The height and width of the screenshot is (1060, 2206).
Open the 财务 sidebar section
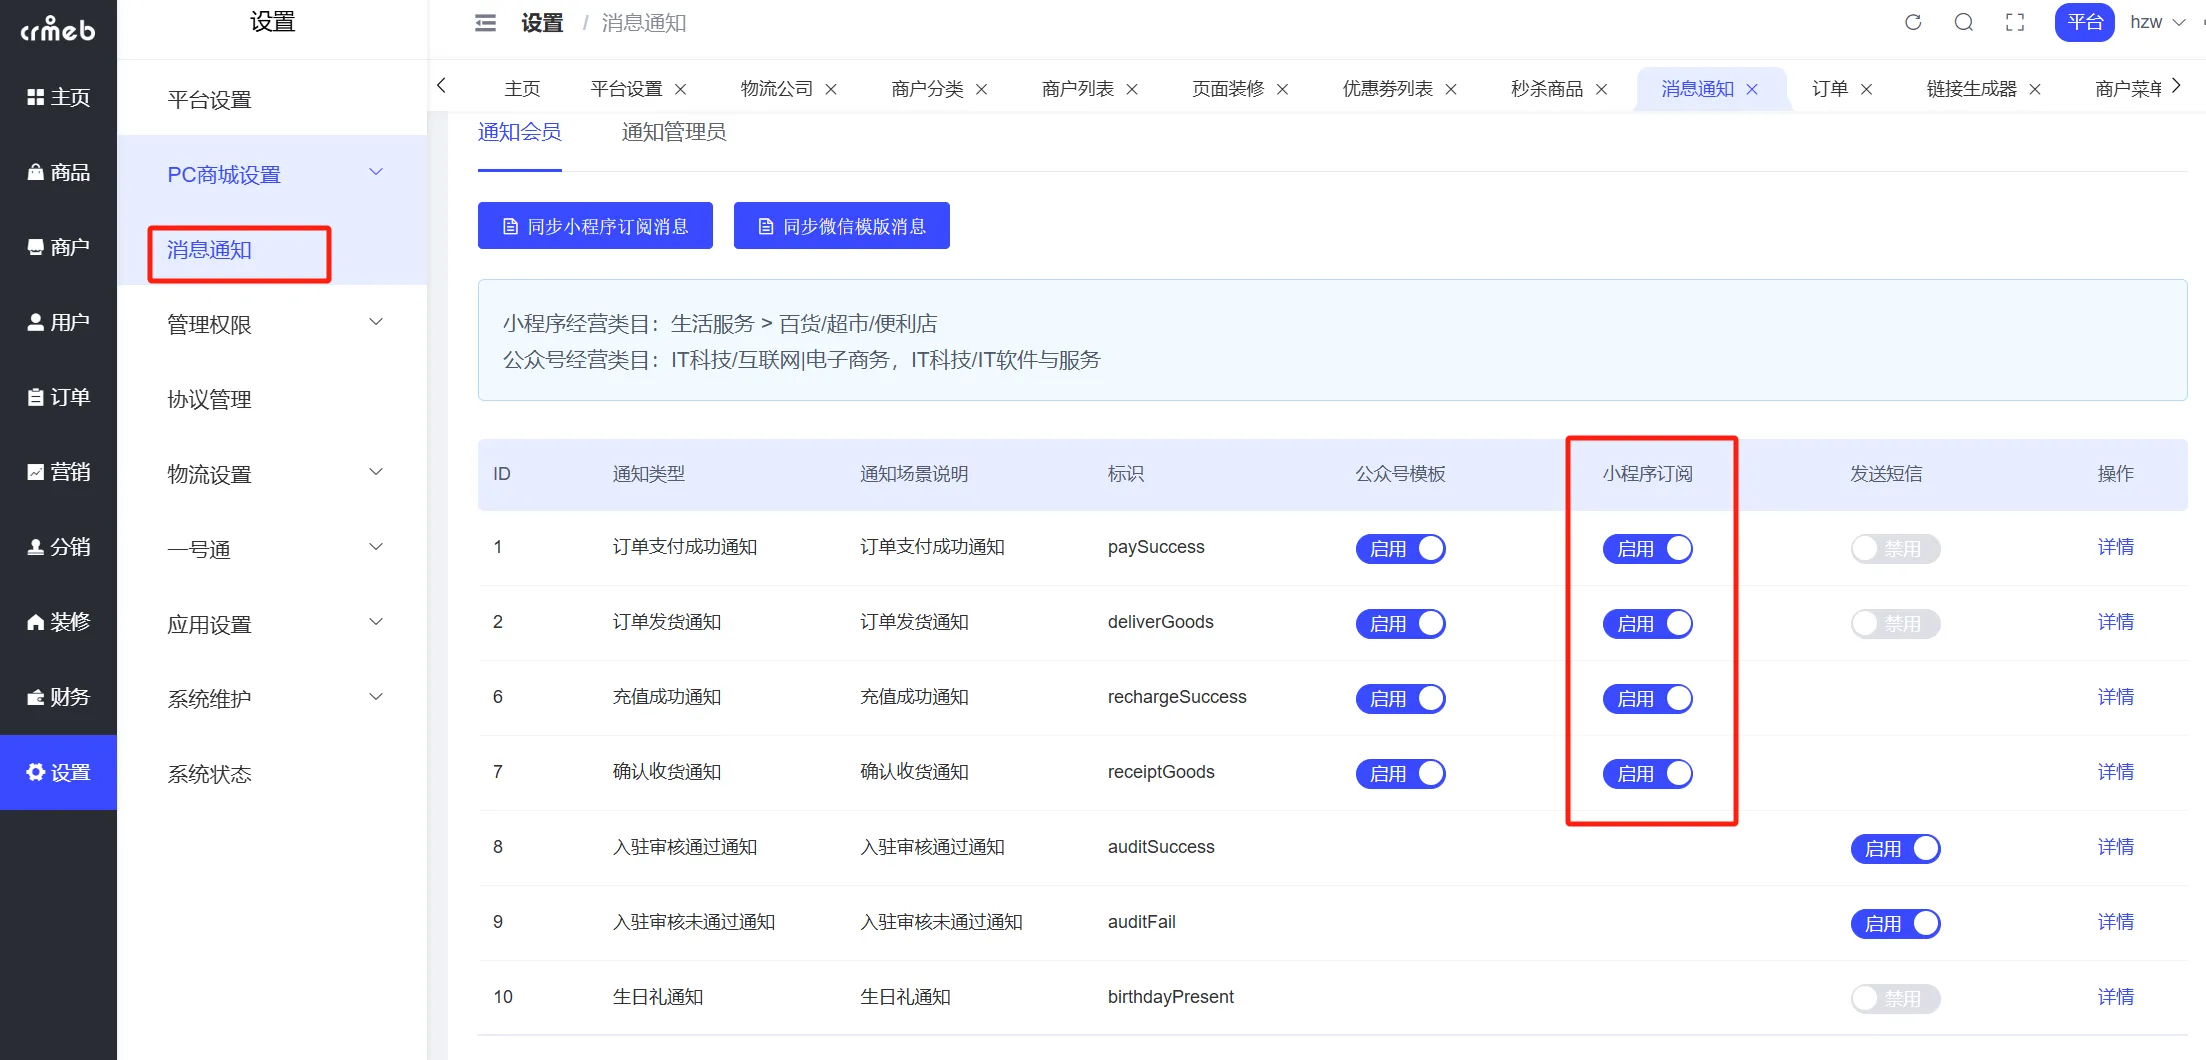[58, 697]
